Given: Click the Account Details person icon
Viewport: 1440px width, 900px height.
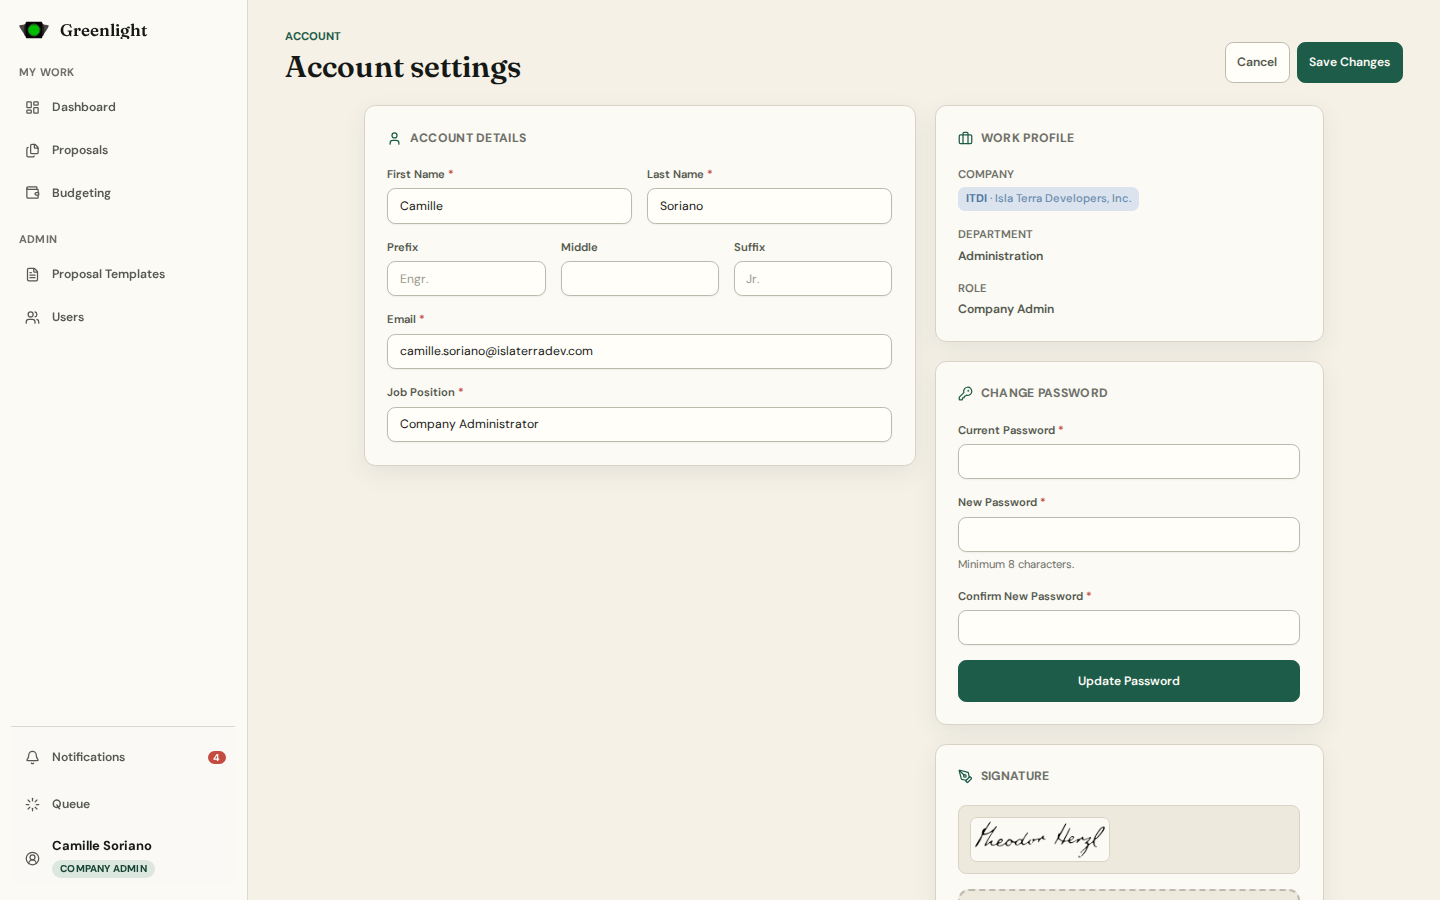Looking at the screenshot, I should (x=394, y=138).
